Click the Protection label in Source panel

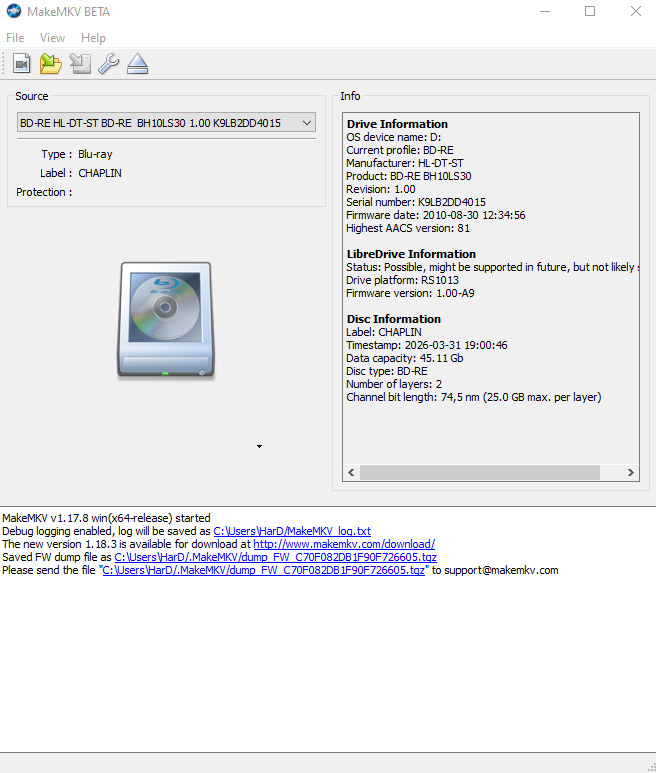click(x=44, y=192)
